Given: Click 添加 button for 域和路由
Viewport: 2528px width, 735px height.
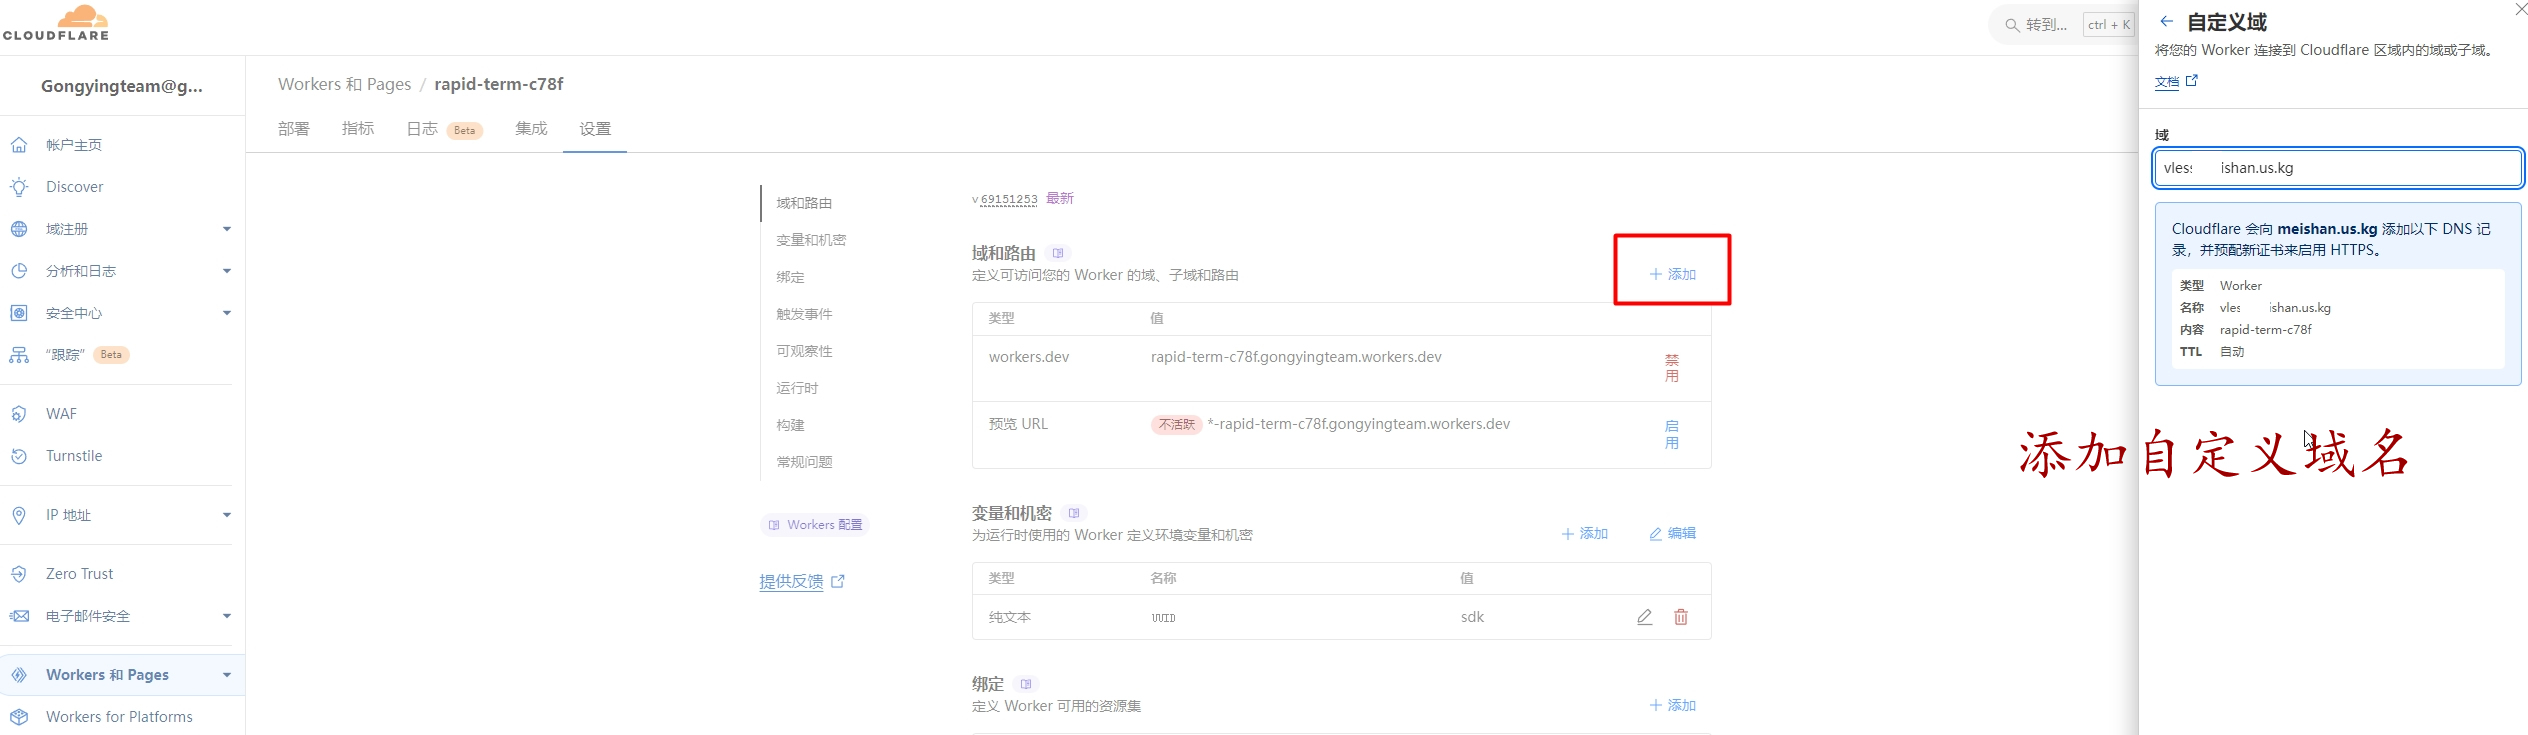Looking at the screenshot, I should [1673, 274].
